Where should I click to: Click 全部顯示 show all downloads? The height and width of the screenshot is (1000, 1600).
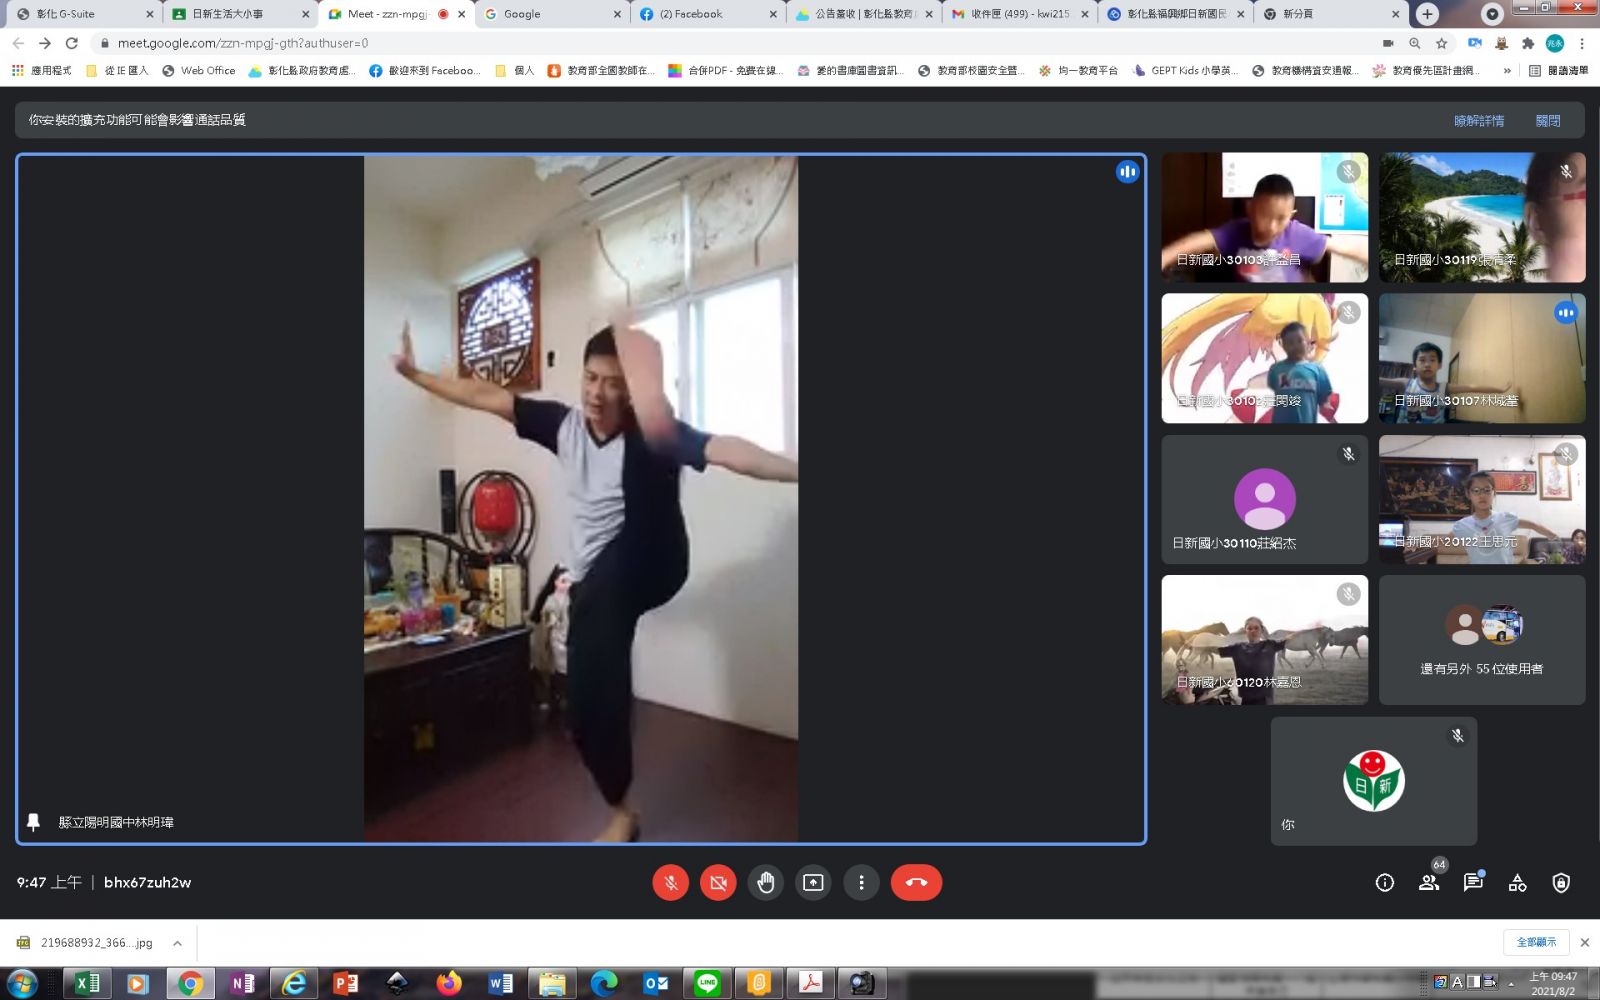point(1536,942)
